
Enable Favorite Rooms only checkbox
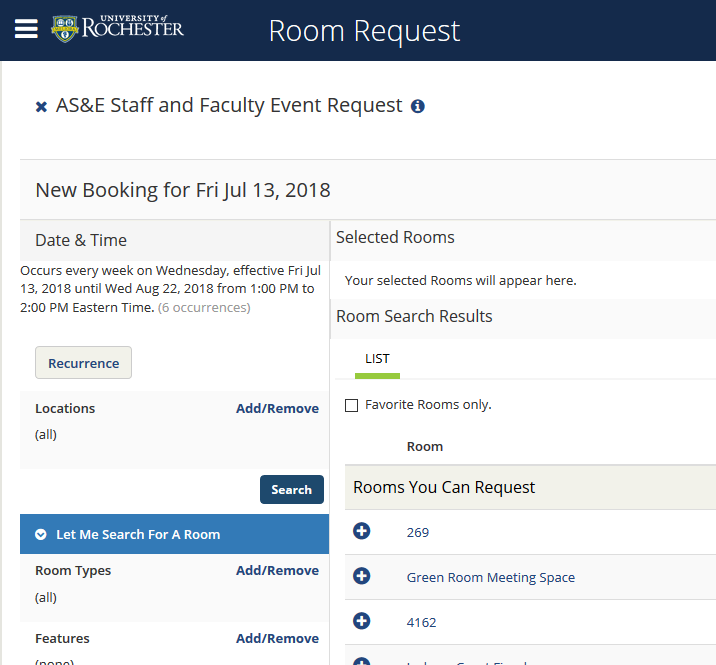pyautogui.click(x=351, y=405)
